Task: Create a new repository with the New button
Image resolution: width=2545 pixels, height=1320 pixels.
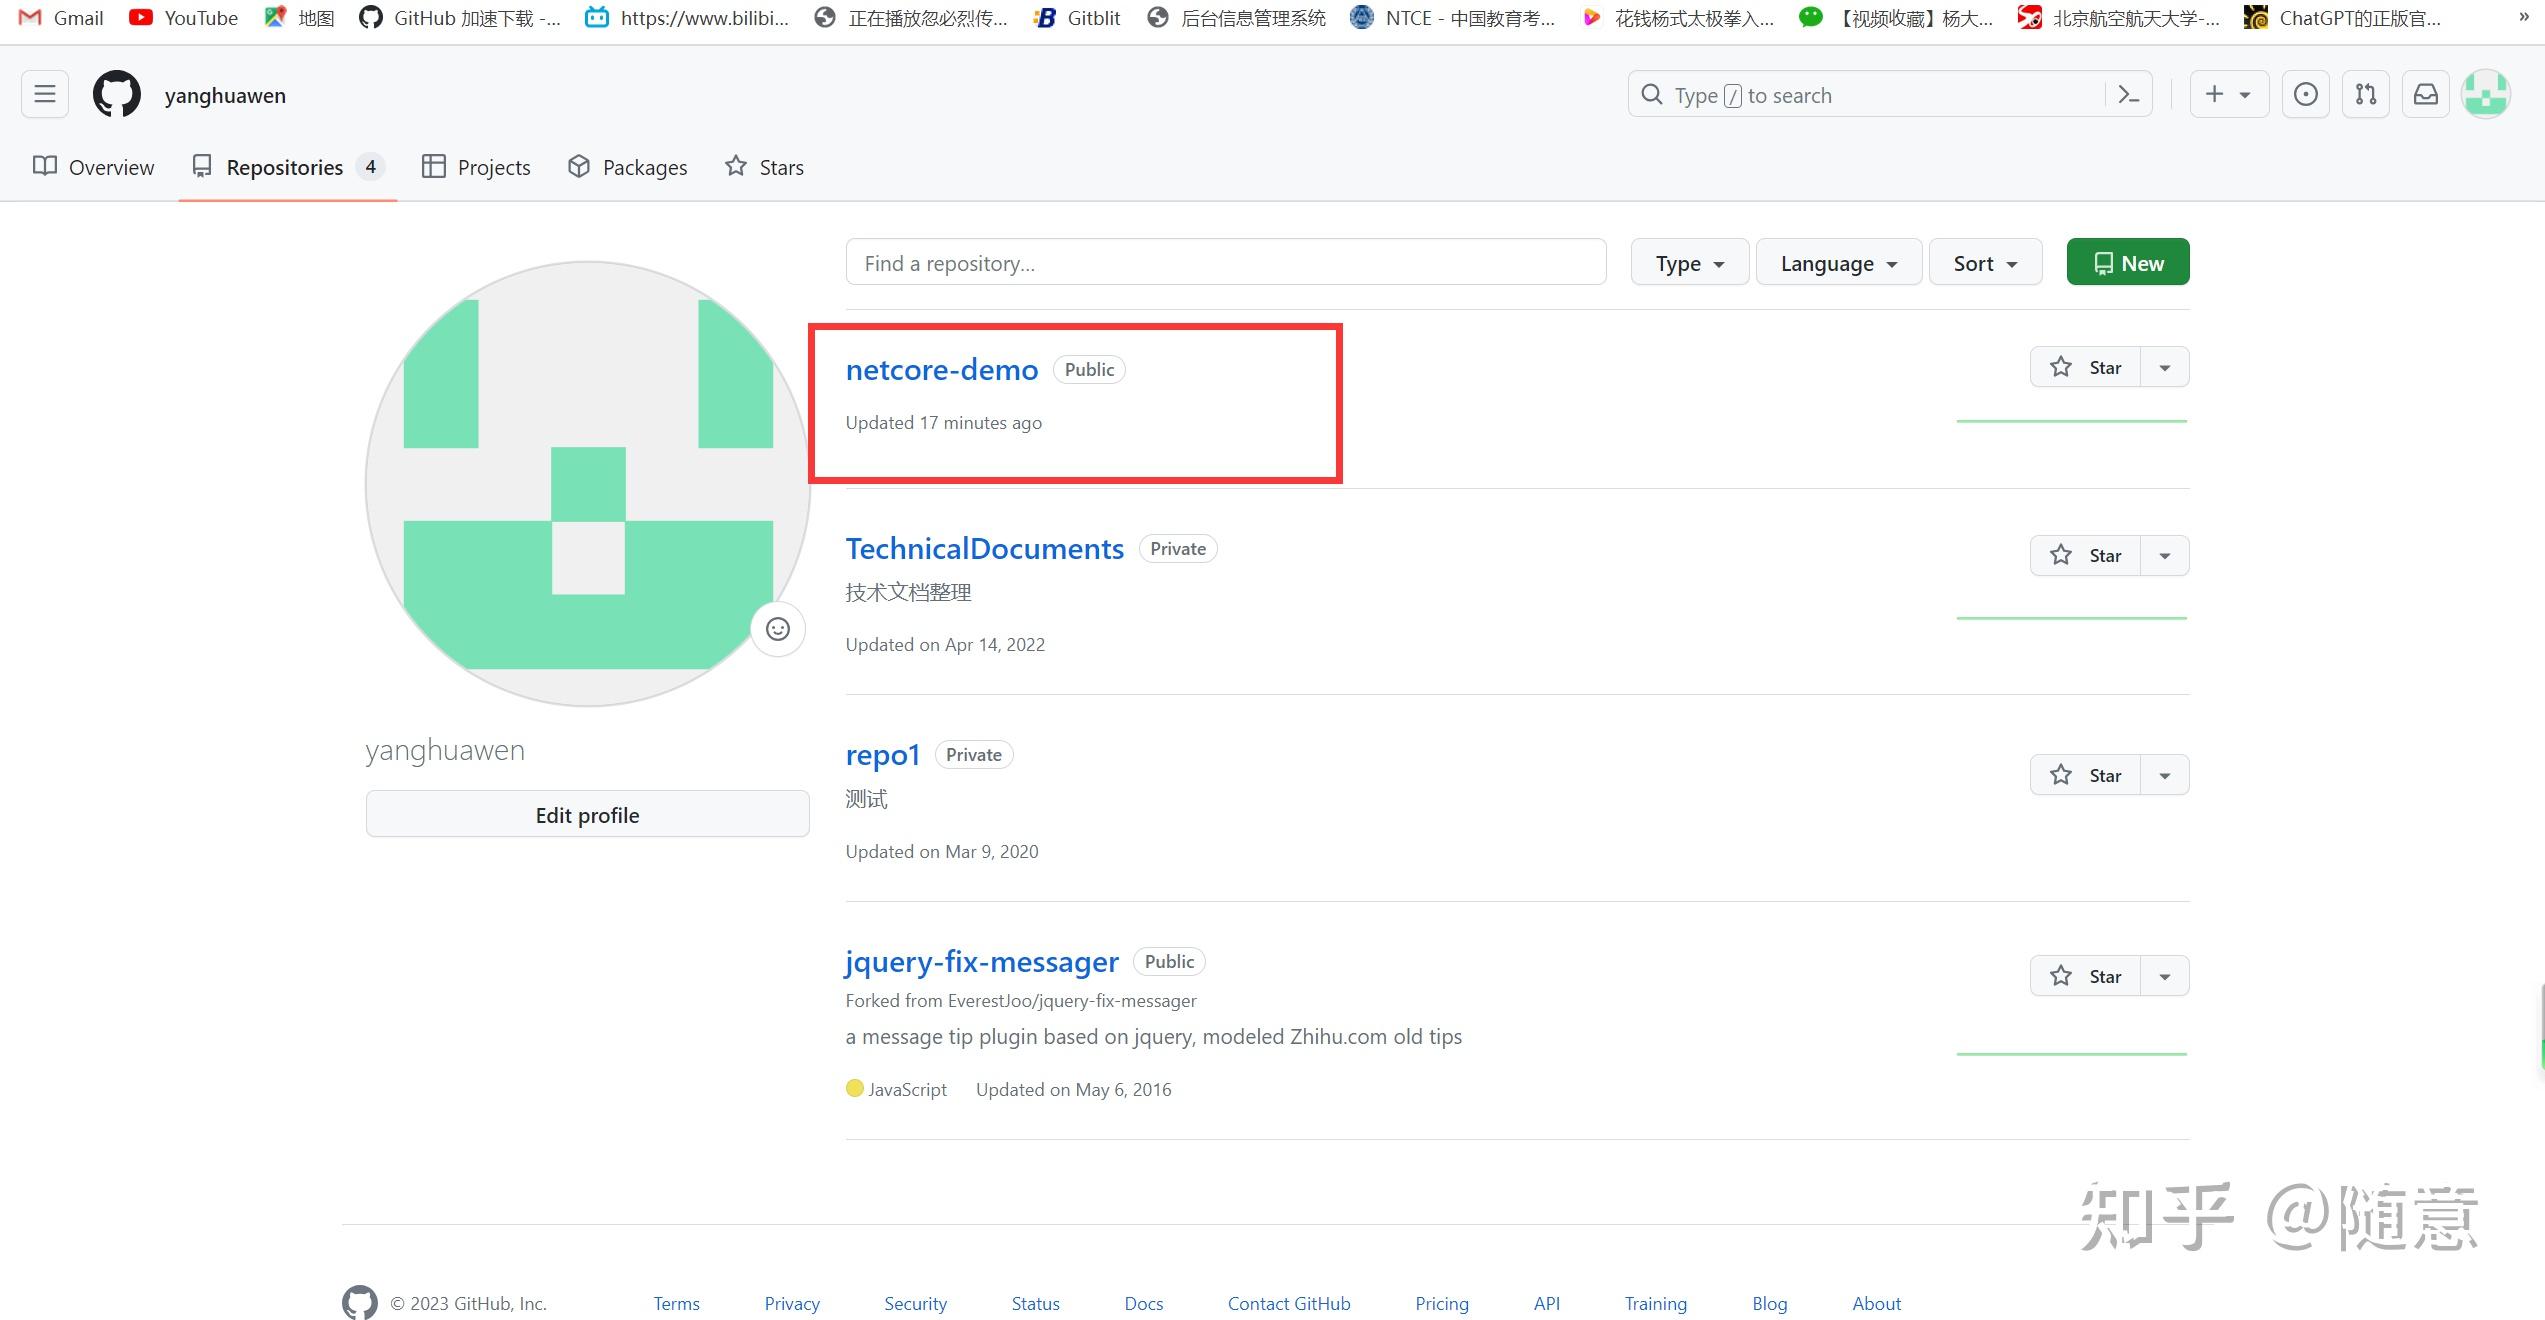Action: click(x=2127, y=261)
